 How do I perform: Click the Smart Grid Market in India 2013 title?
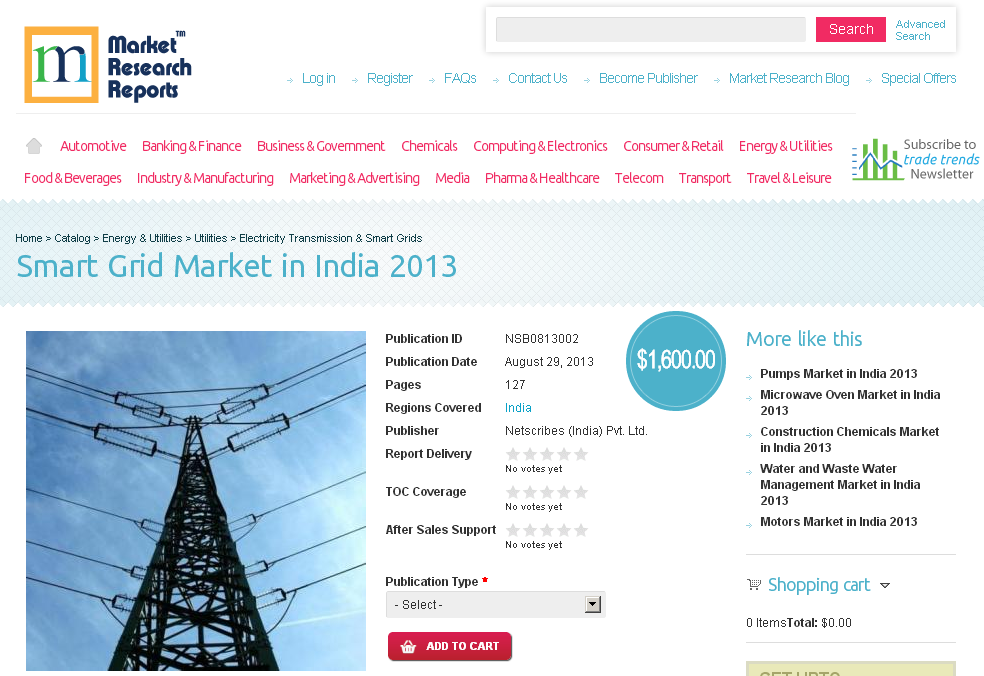(x=237, y=266)
